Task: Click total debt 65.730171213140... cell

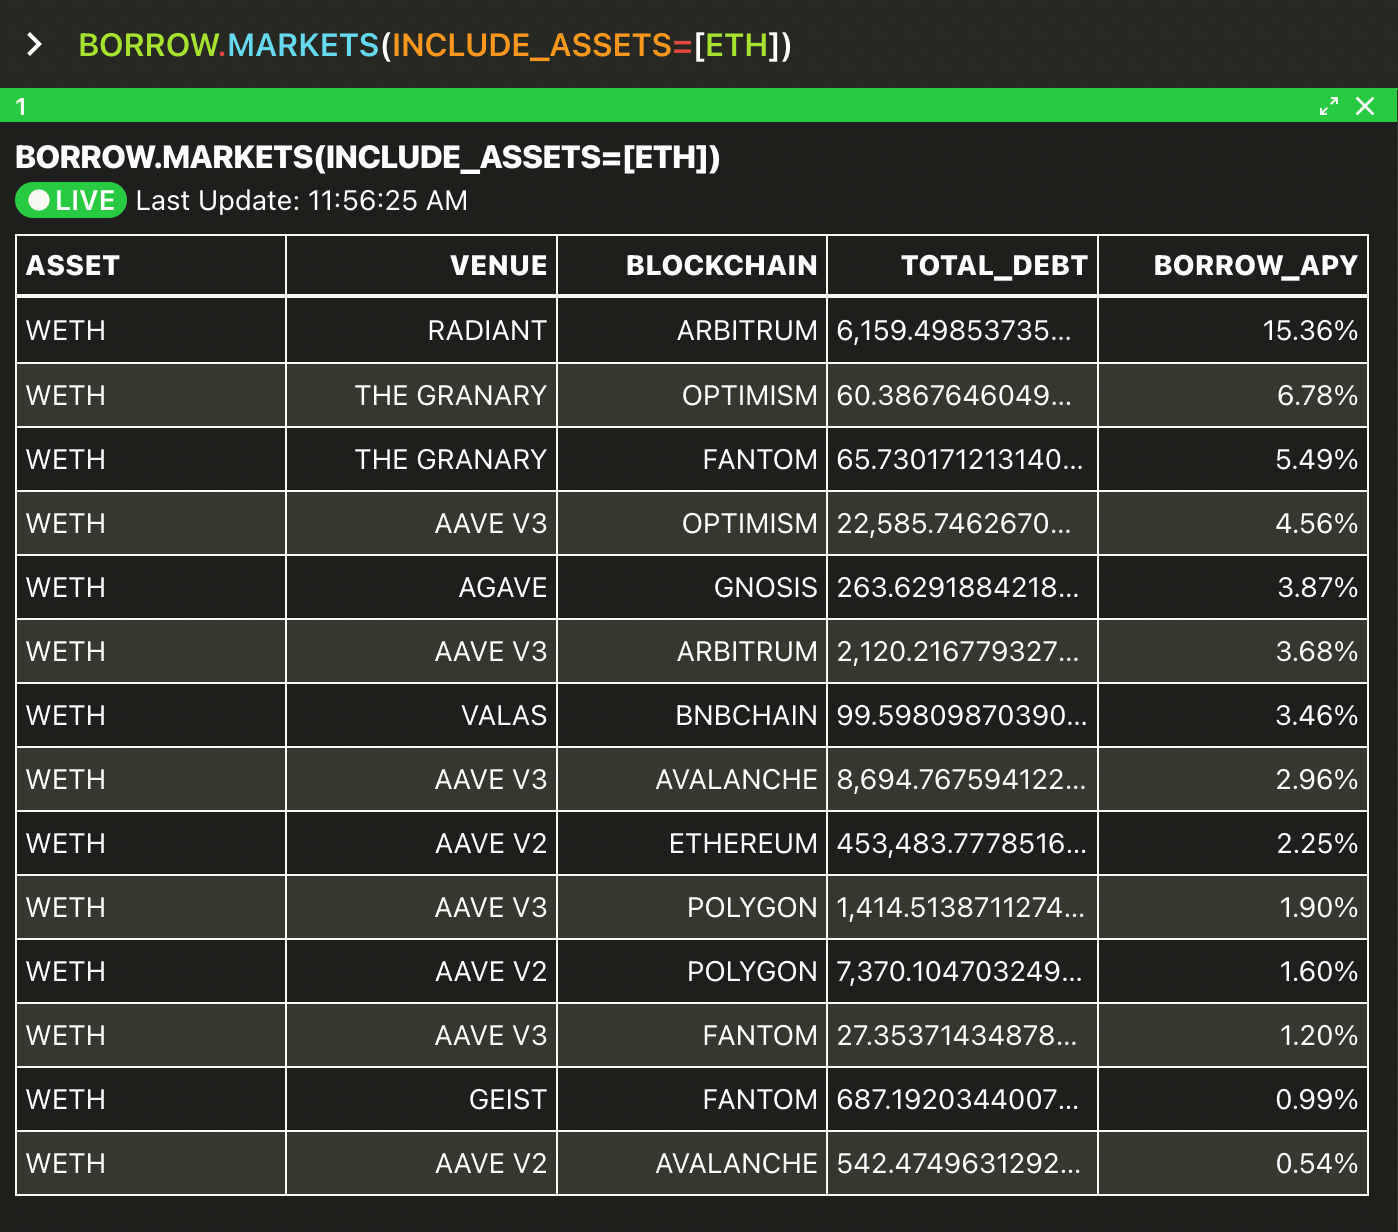Action: click(963, 459)
